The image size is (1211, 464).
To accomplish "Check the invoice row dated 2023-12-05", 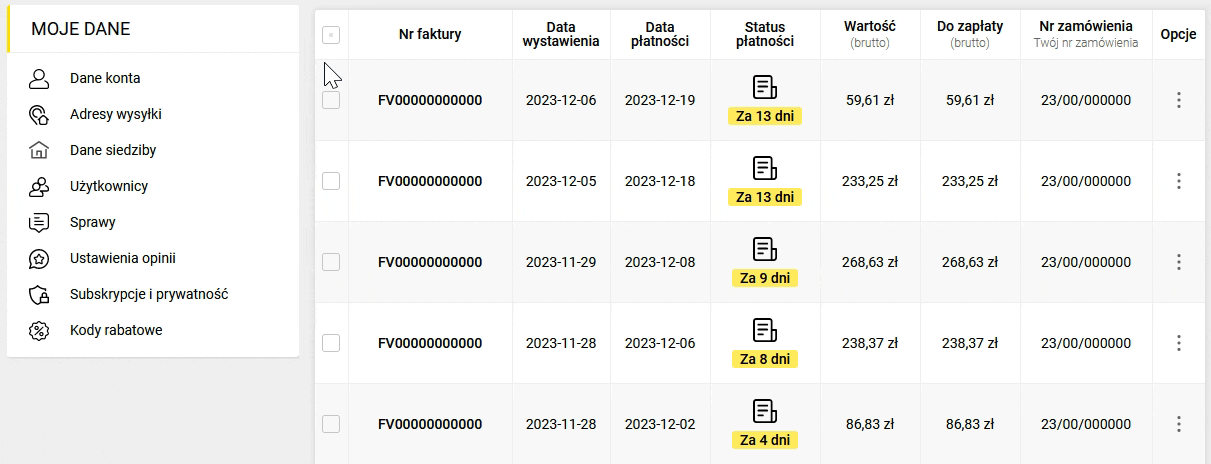I will [x=331, y=181].
